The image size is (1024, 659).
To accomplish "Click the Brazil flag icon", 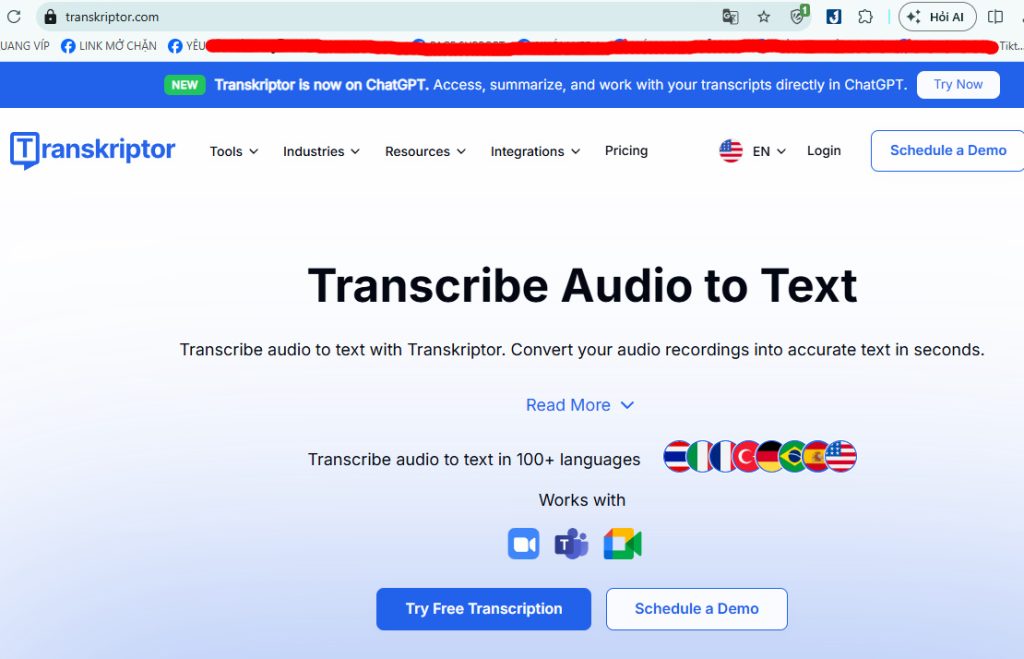I will coord(792,457).
